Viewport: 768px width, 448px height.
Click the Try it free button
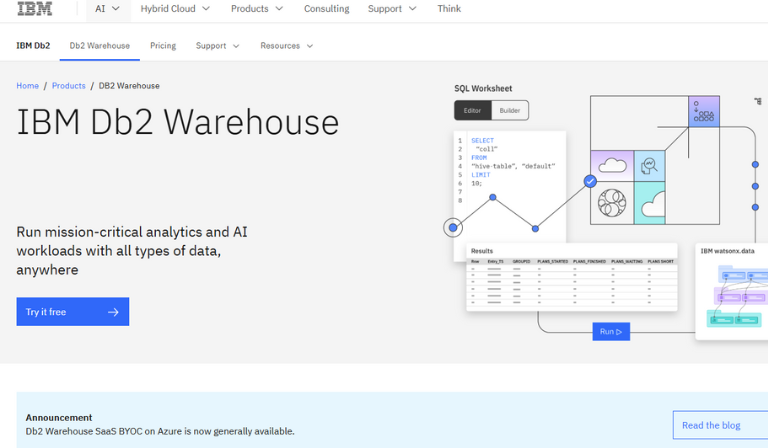72,311
